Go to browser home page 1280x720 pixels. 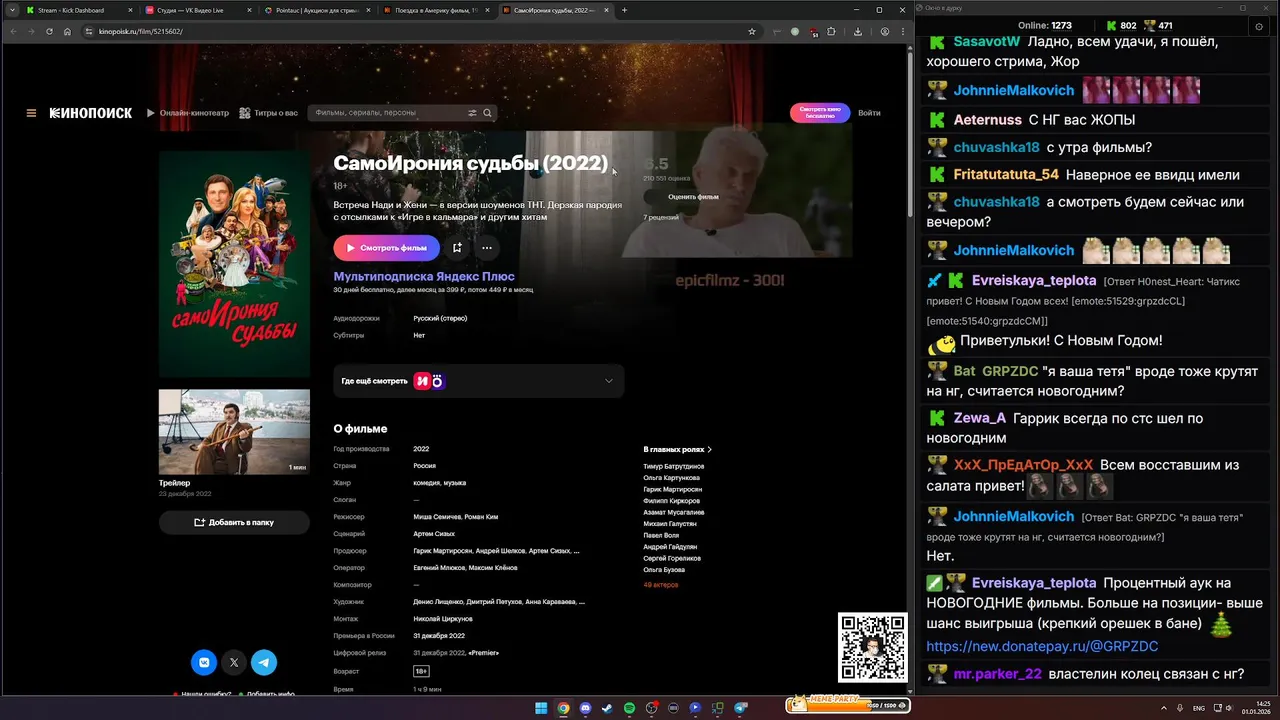click(67, 31)
